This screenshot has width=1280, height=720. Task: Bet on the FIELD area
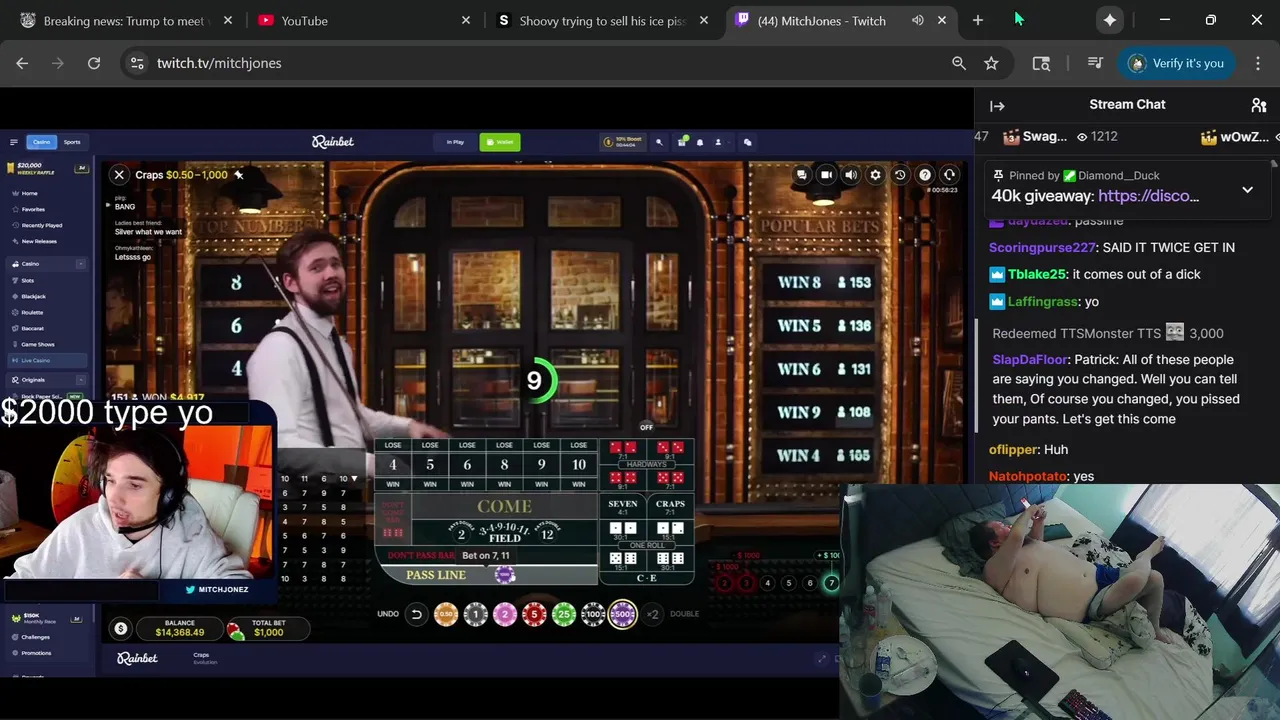click(x=504, y=532)
